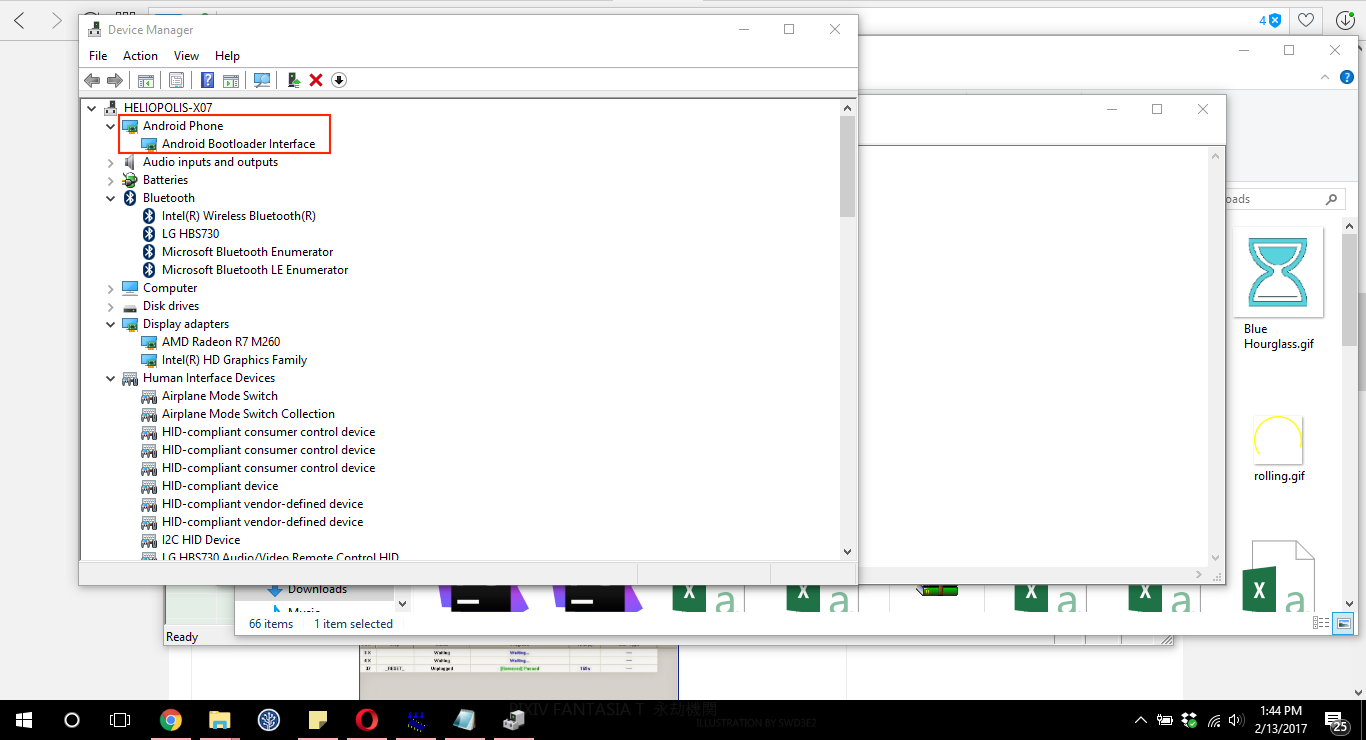Viewport: 1366px width, 740px height.
Task: Click the Batteries category icon
Action: 130,180
